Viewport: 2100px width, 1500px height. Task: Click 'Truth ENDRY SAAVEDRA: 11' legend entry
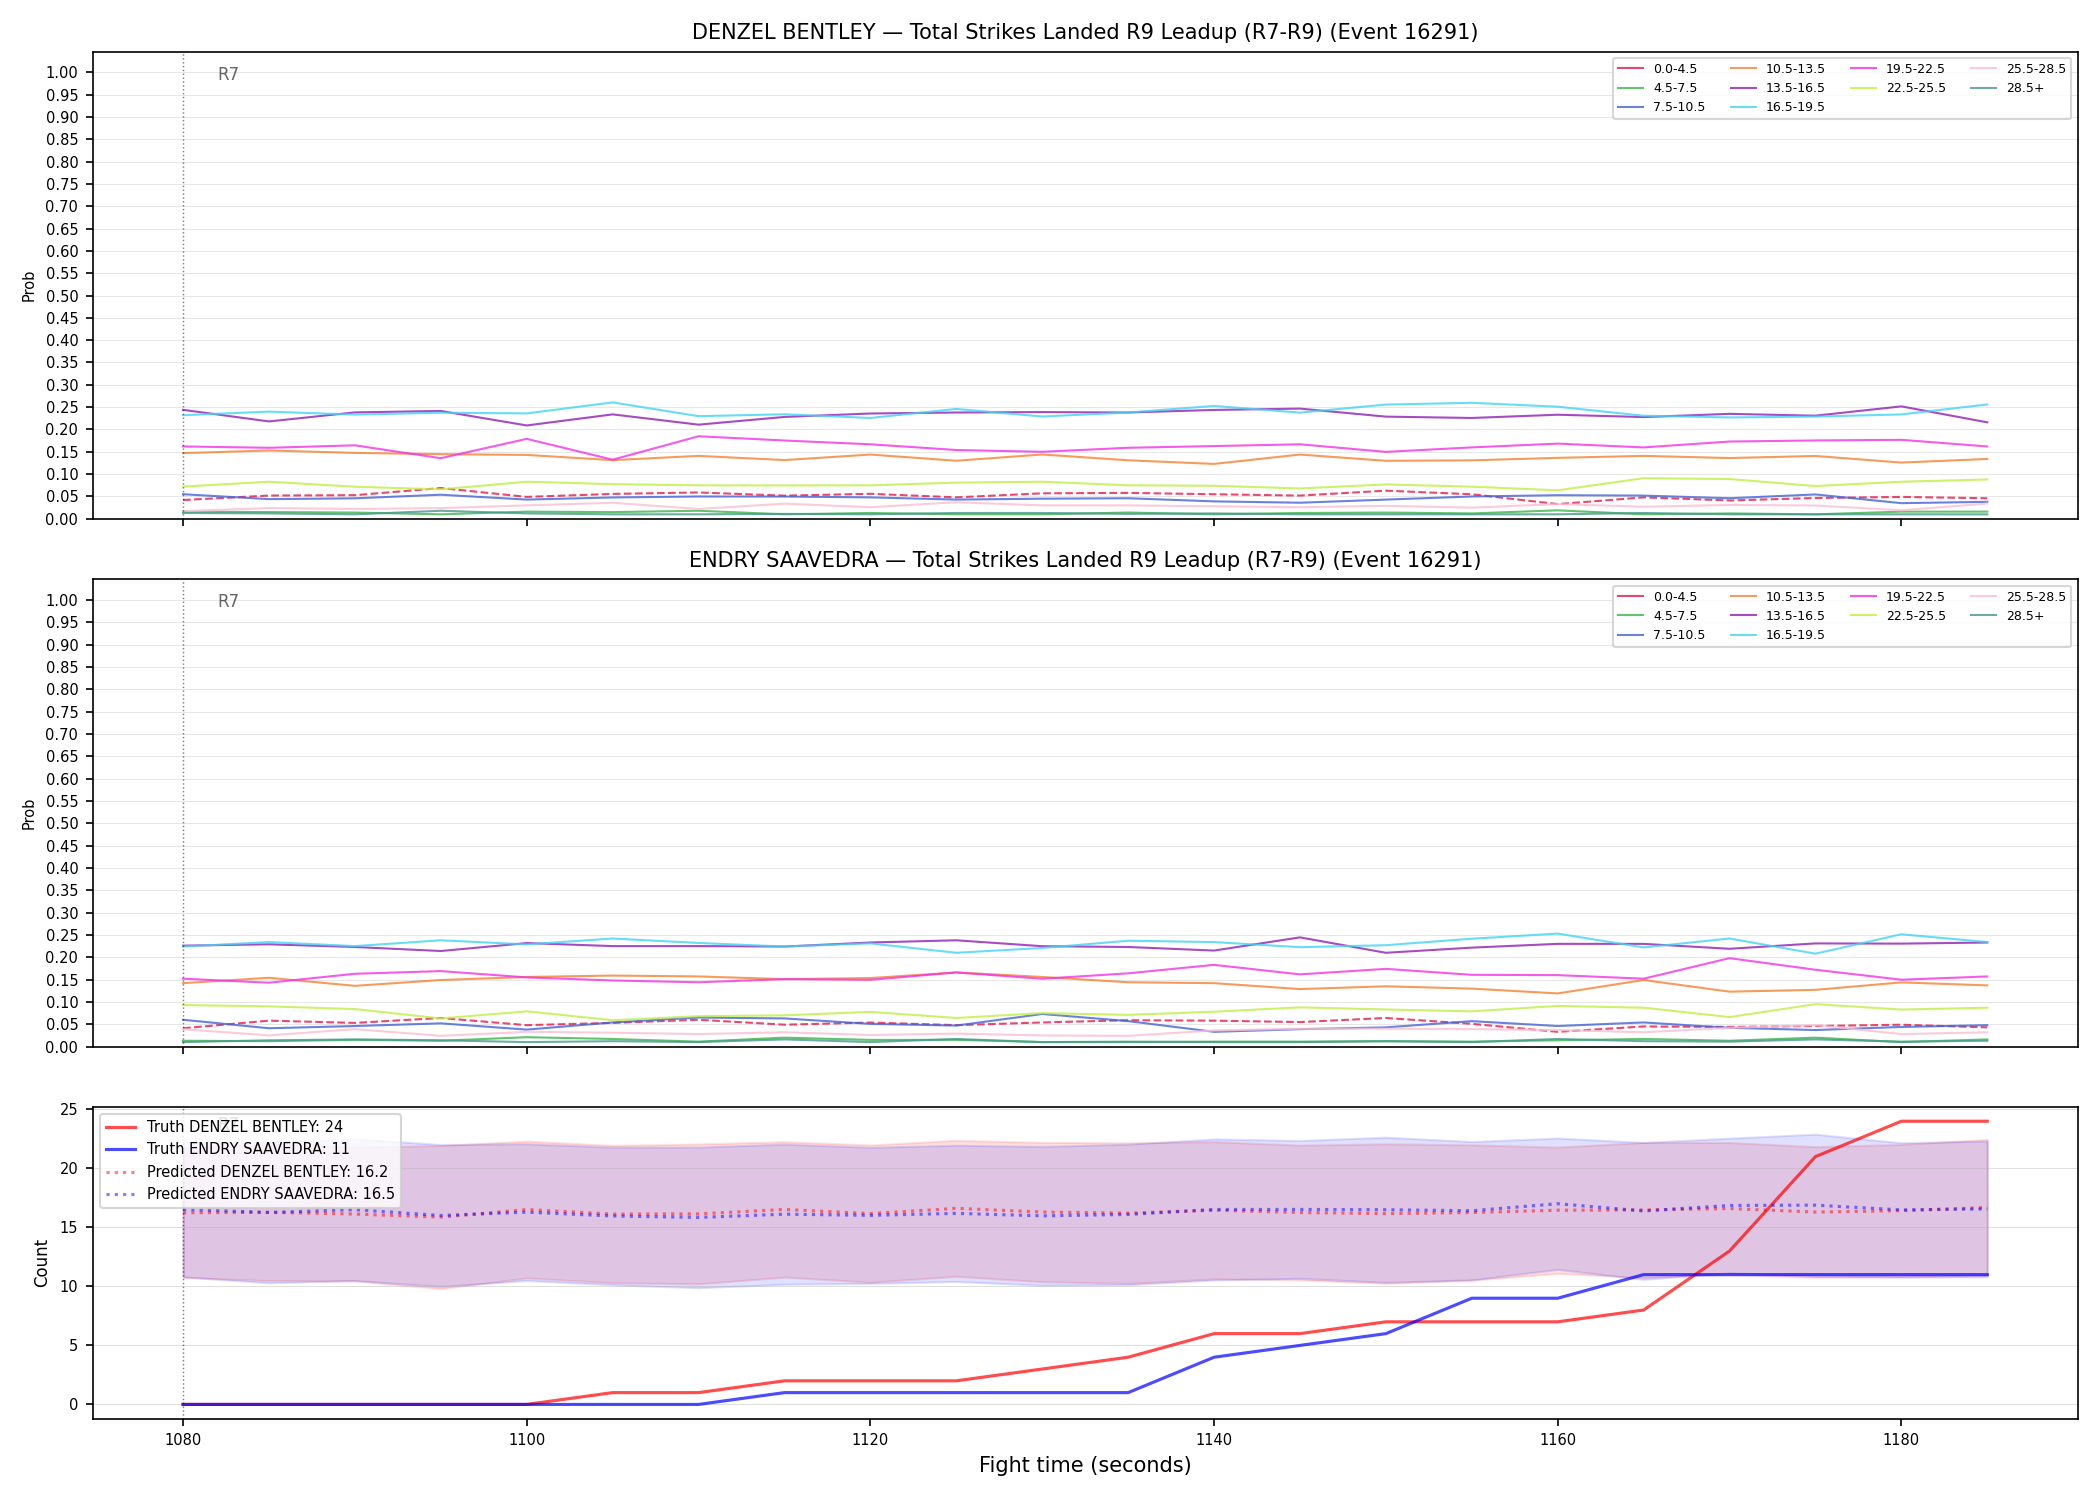click(228, 1149)
